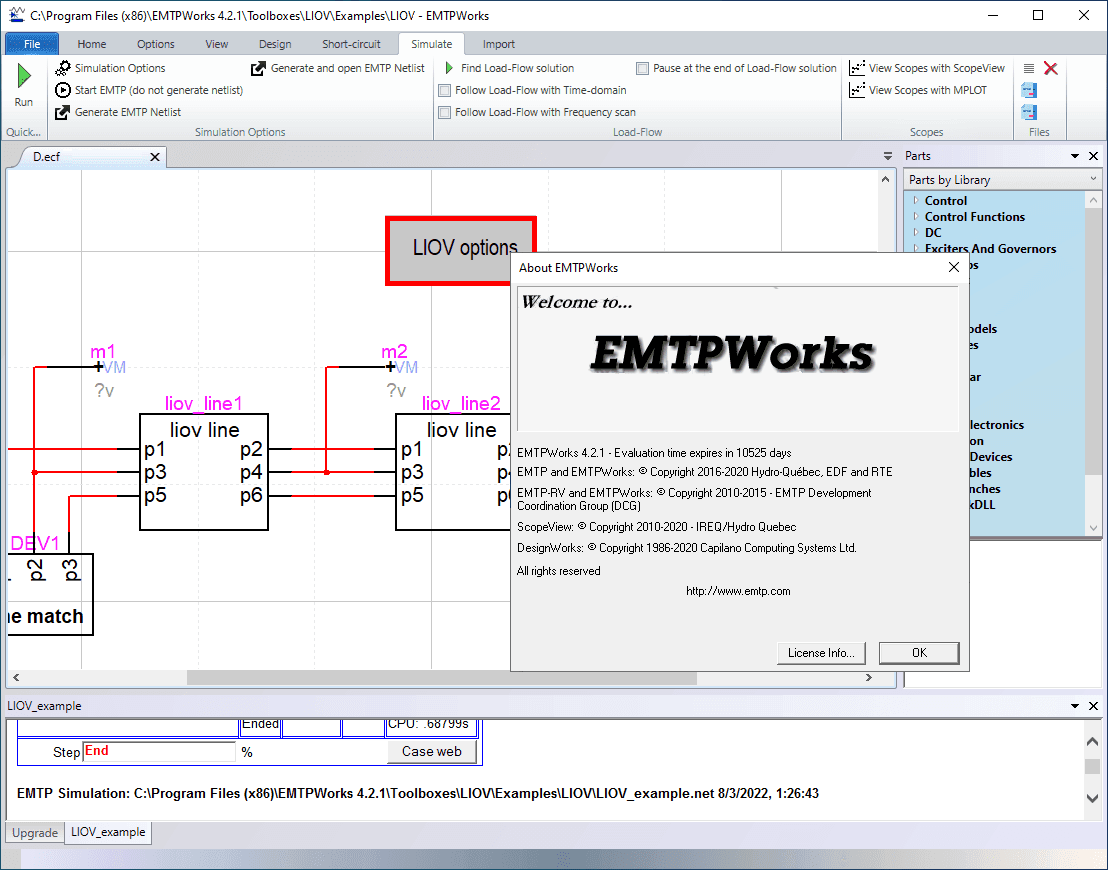
Task: Click the Parts list scroll-down arrow
Action: click(1093, 527)
